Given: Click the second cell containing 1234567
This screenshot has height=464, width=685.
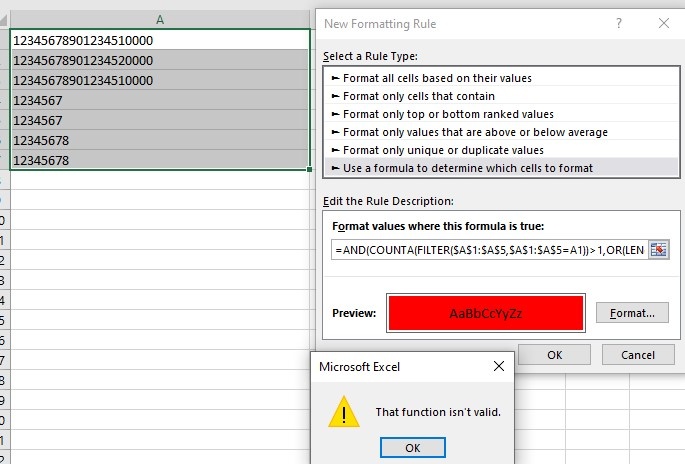Looking at the screenshot, I should 160,121.
